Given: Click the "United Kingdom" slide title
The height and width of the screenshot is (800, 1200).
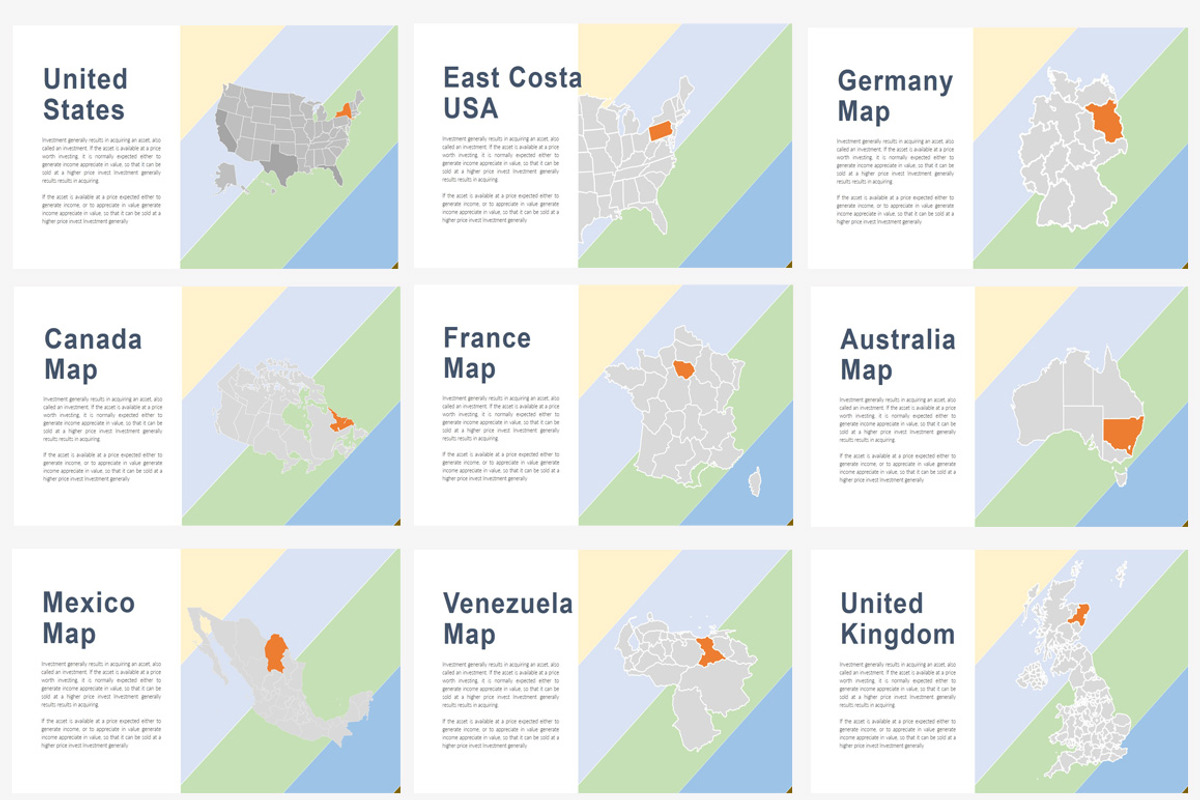Looking at the screenshot, I should [x=897, y=618].
